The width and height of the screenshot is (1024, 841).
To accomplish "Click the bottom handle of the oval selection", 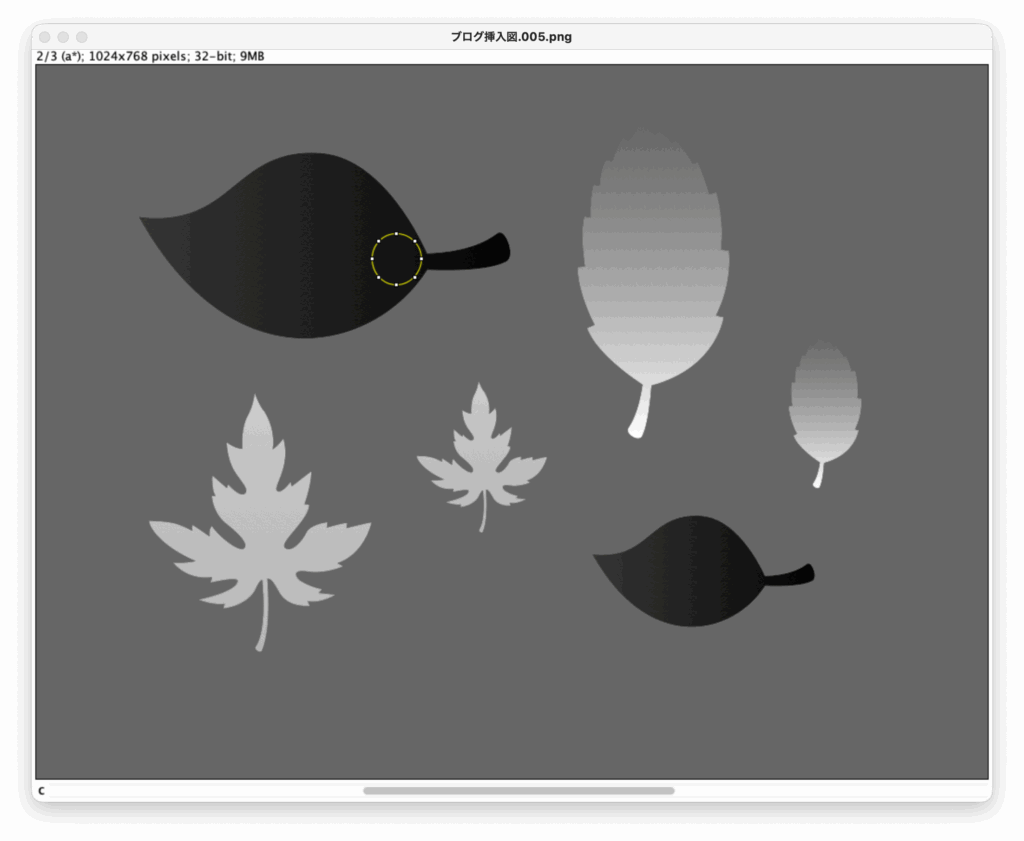I will (x=397, y=284).
